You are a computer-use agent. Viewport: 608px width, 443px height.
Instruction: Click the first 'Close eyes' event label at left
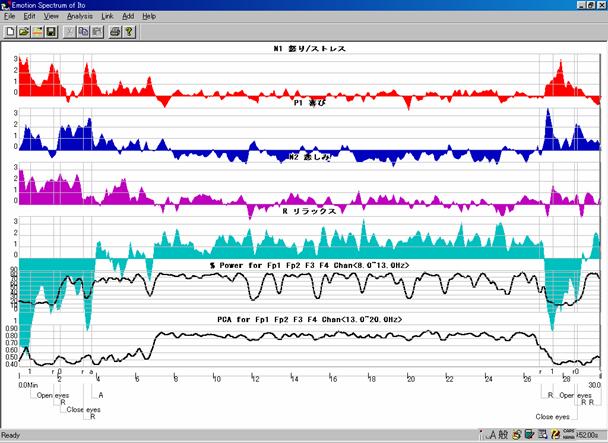point(83,410)
